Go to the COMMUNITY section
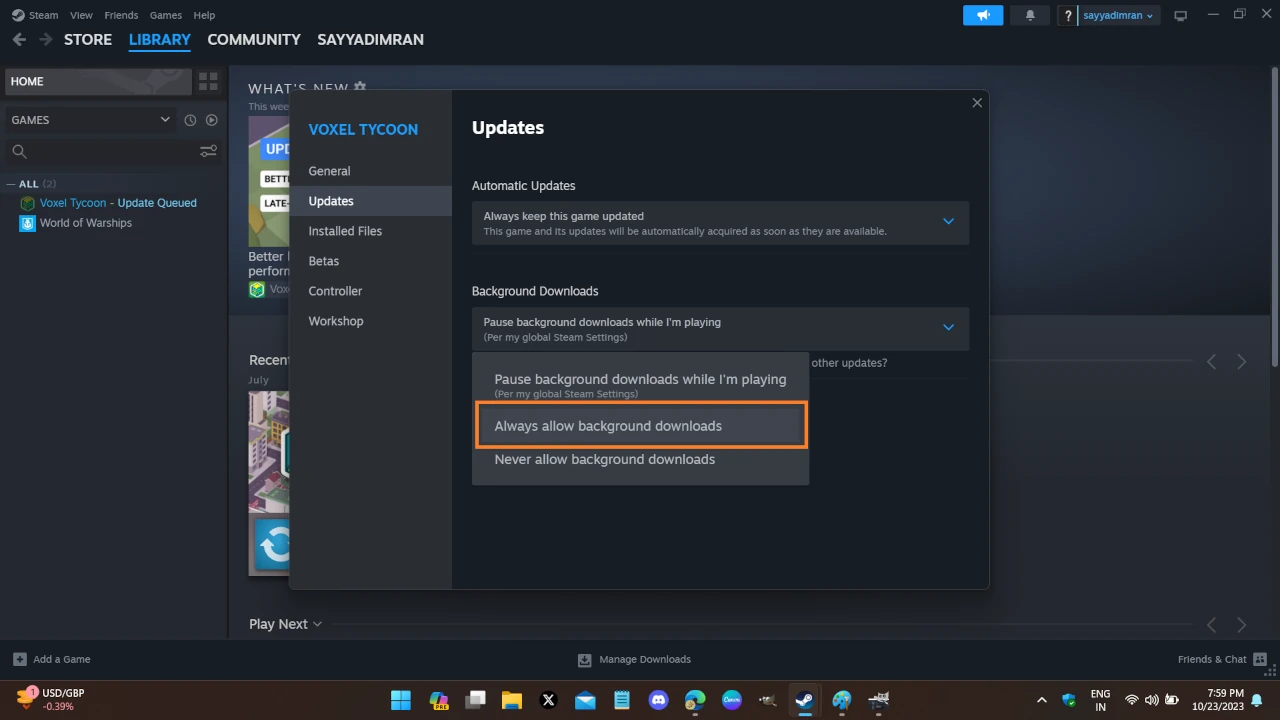 click(254, 39)
